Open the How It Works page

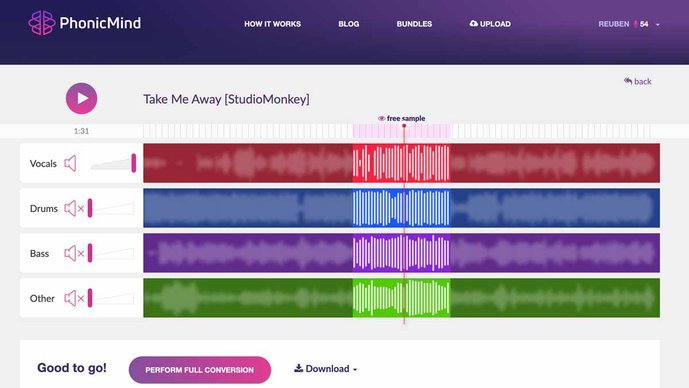coord(272,24)
